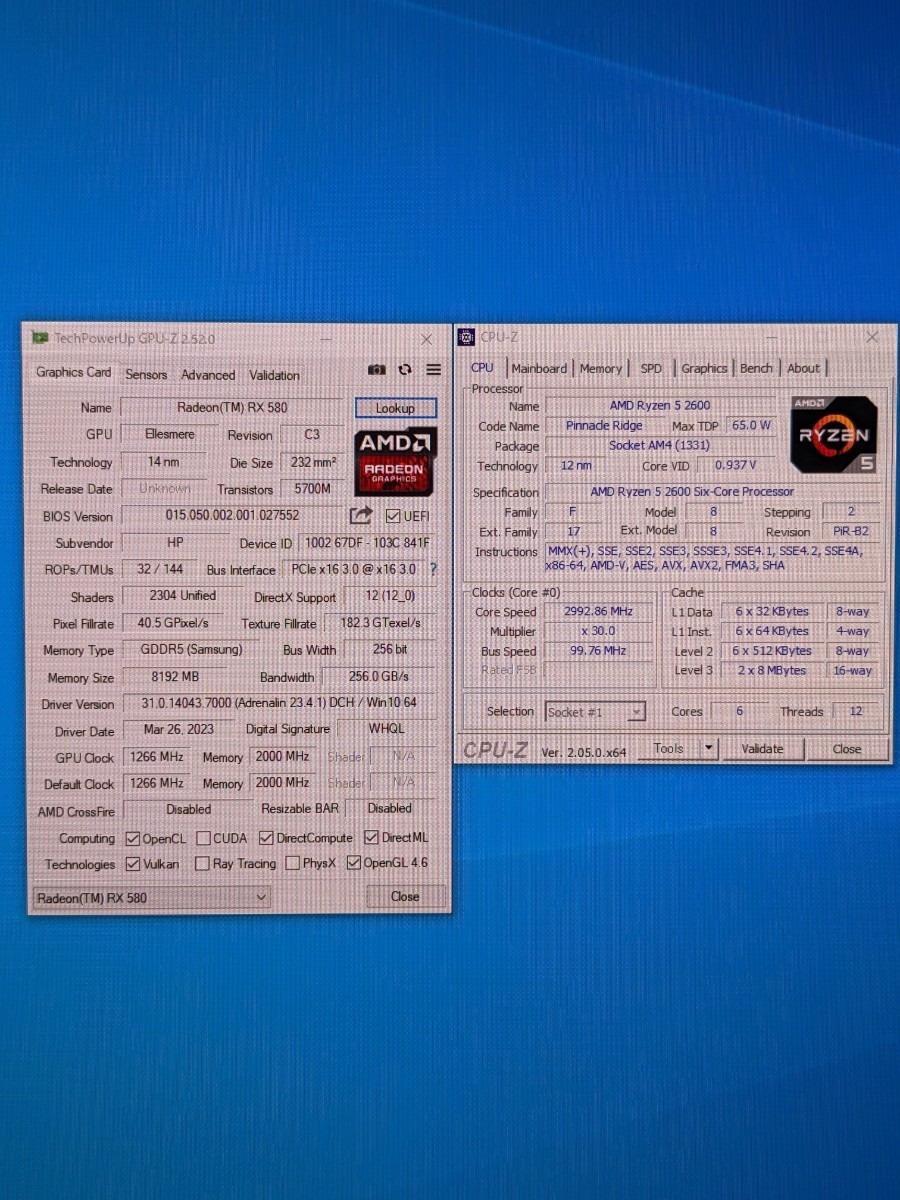This screenshot has height=1200, width=900.
Task: Open the CPU-Z About tab
Action: click(x=803, y=368)
